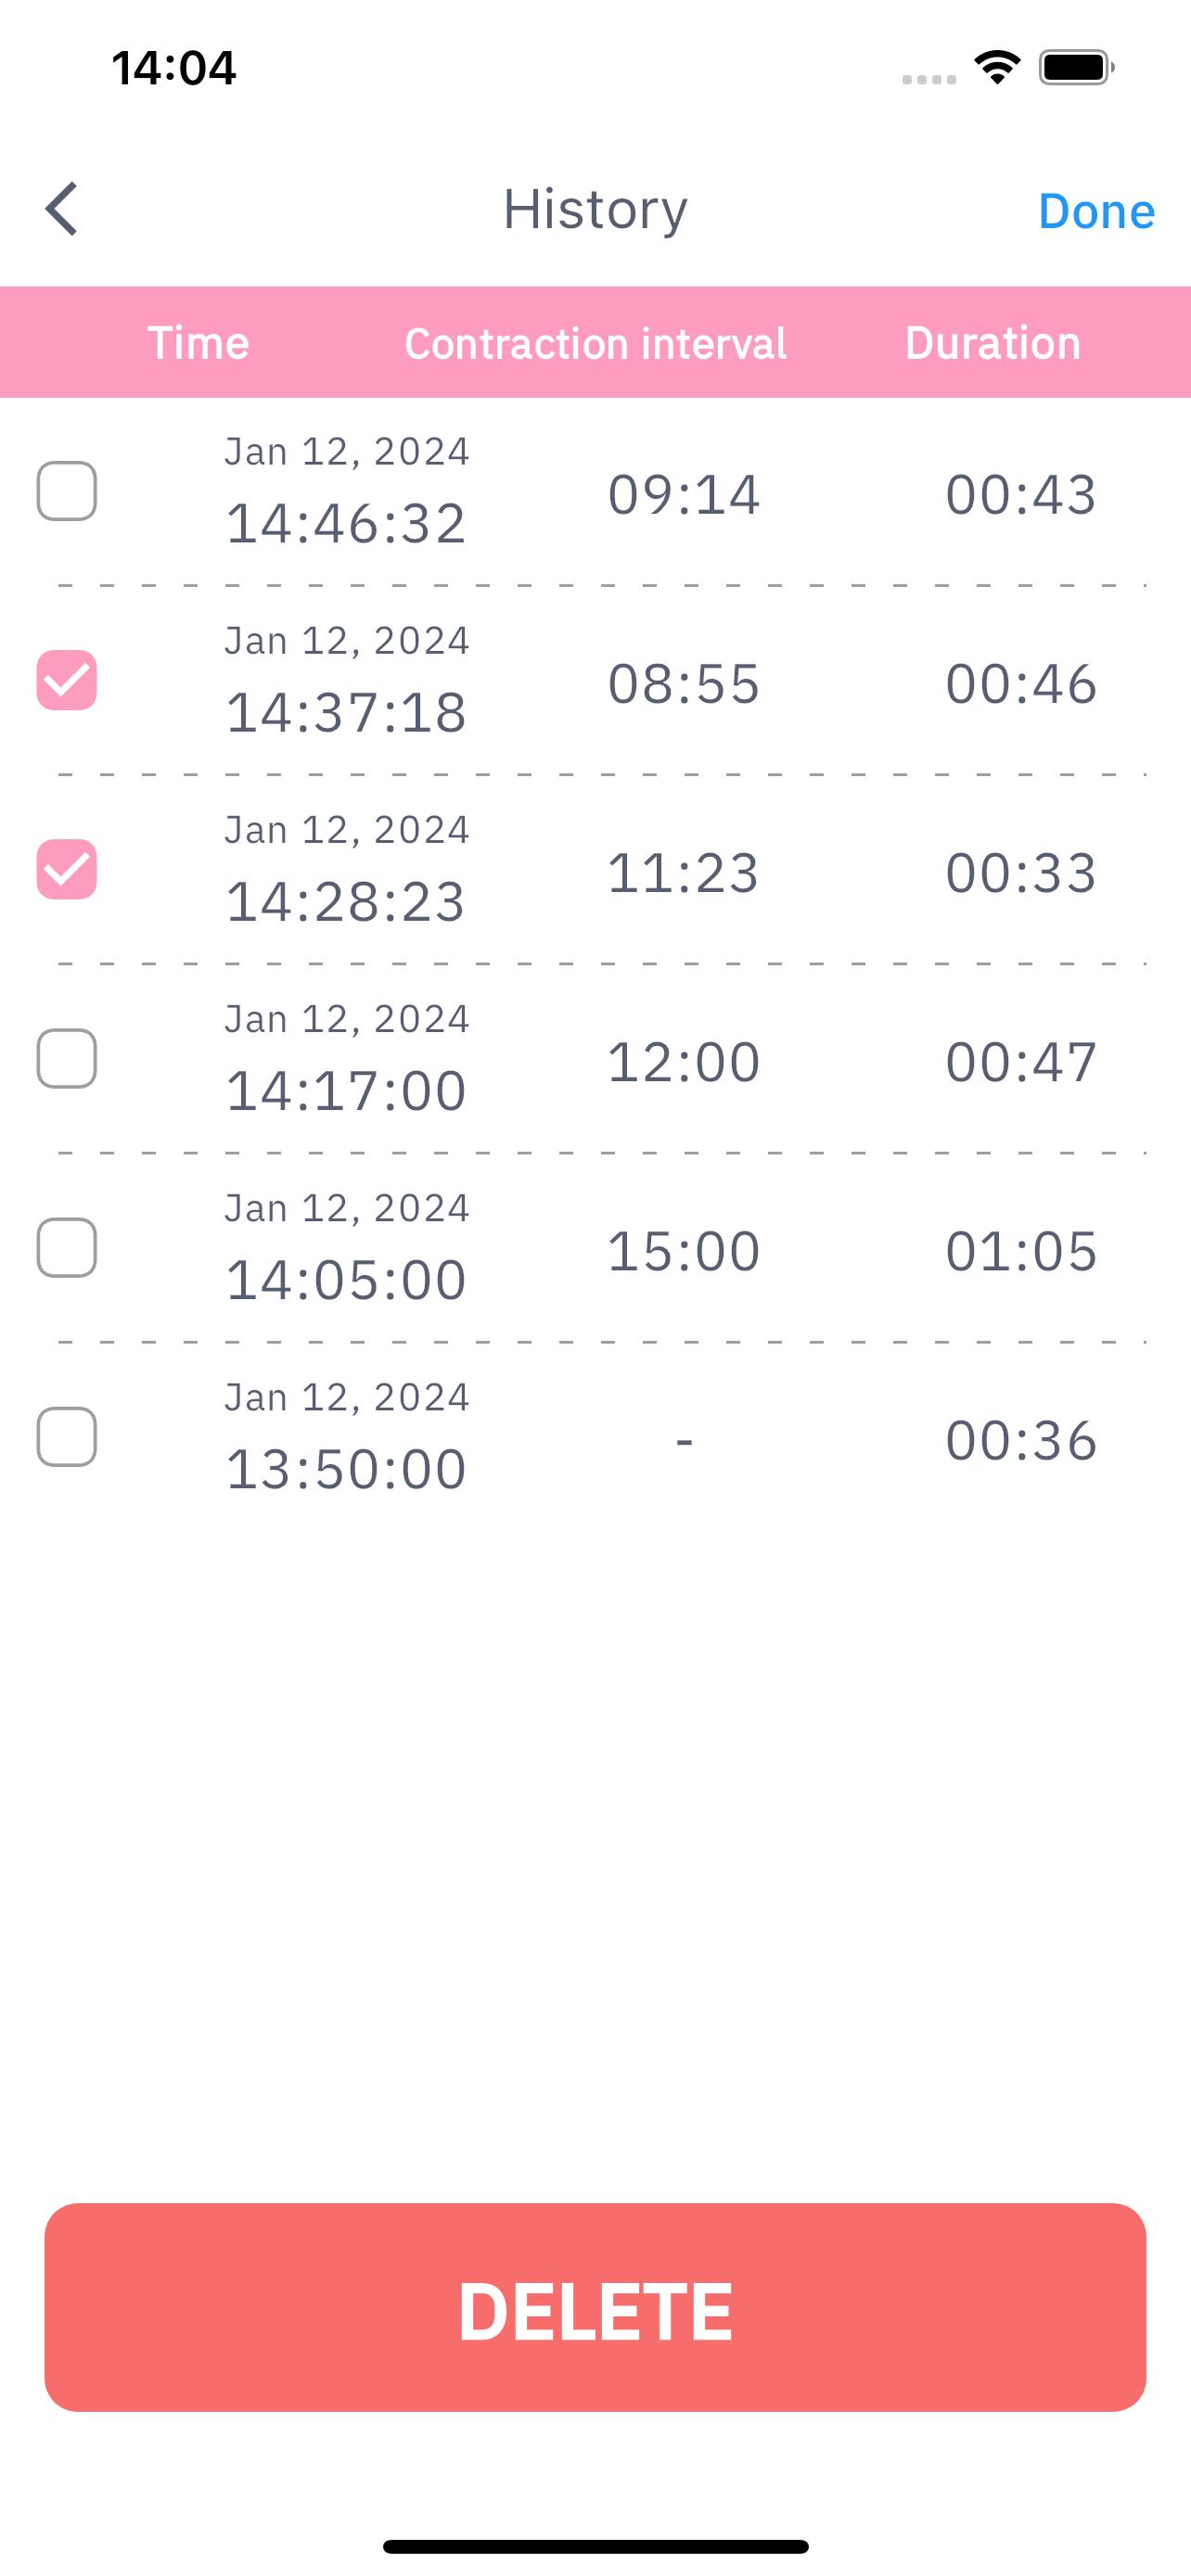
Task: Tap the 01:05 duration value
Action: tap(1021, 1251)
